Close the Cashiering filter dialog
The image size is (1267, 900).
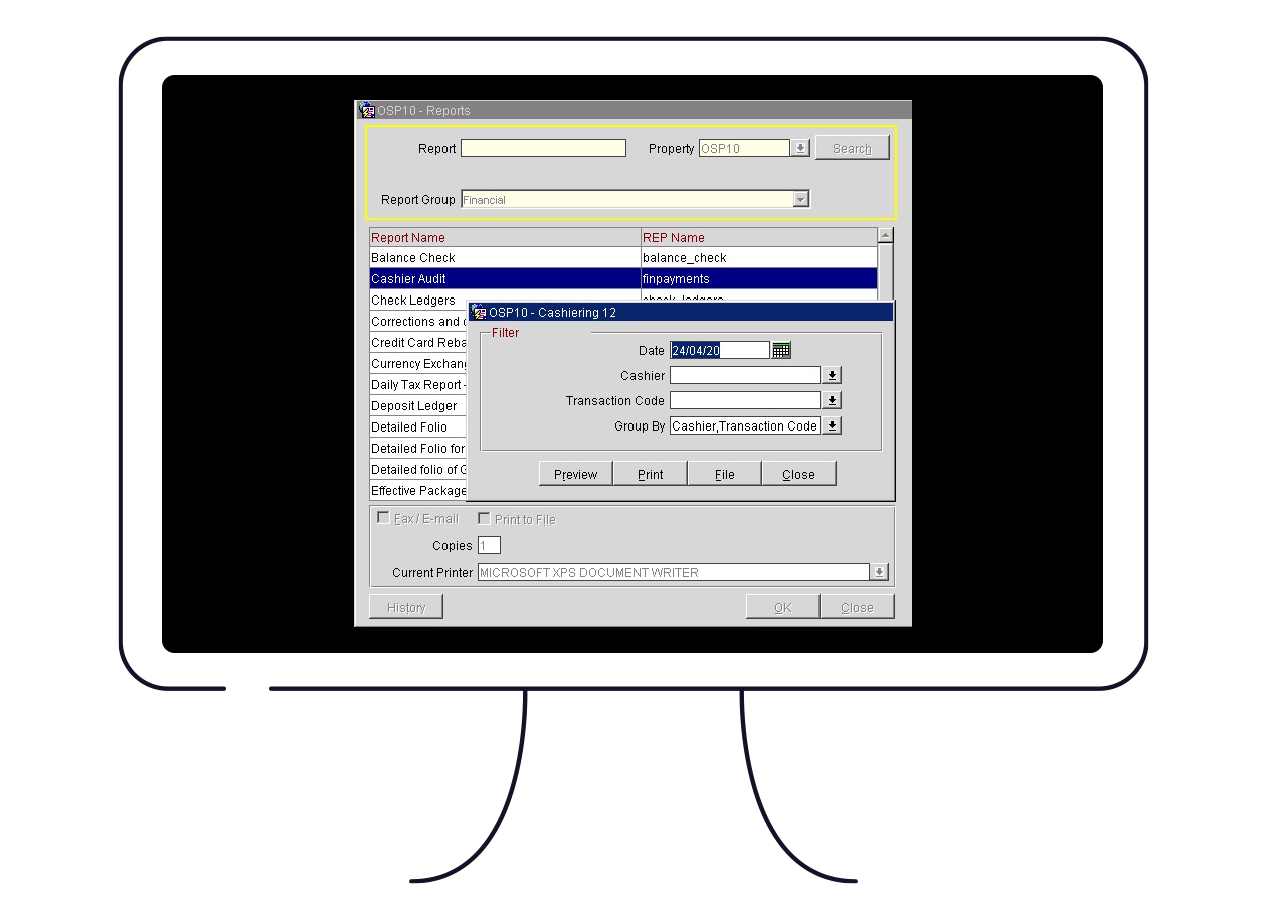point(798,474)
